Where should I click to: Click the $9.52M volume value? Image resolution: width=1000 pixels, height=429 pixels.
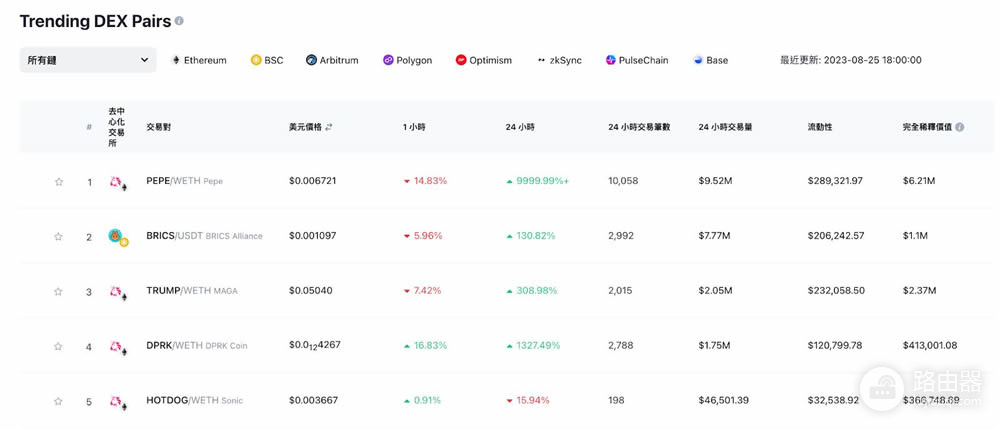point(715,181)
